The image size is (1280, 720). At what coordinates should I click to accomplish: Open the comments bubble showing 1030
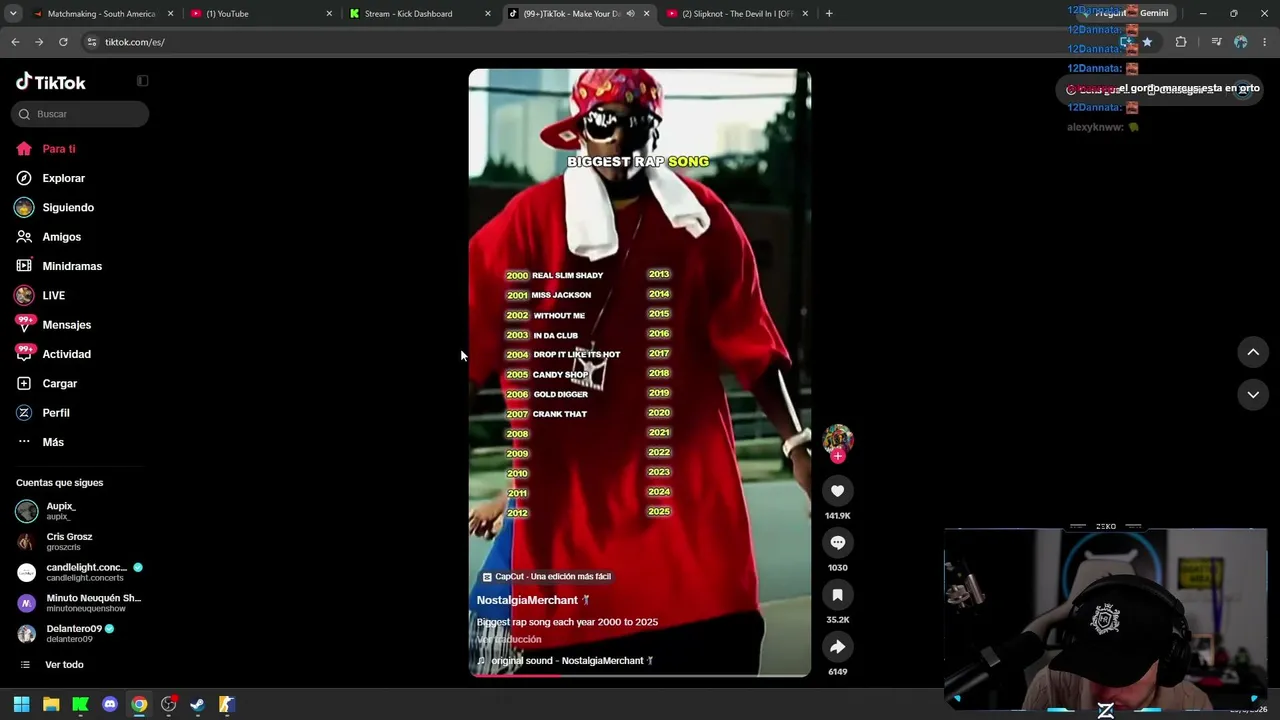click(x=838, y=543)
